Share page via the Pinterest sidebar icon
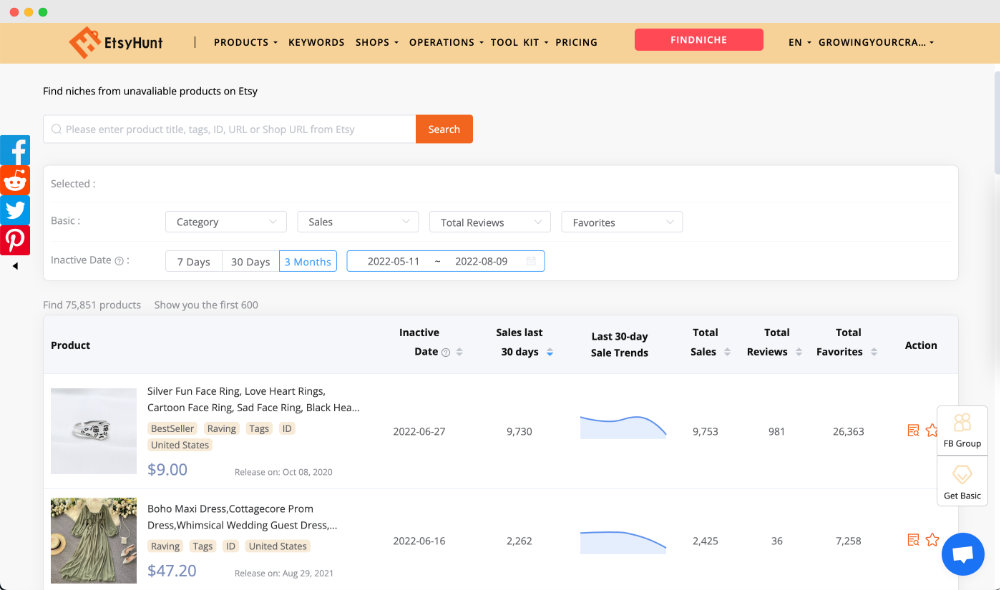Screen dimensions: 1000x590 pos(15,240)
